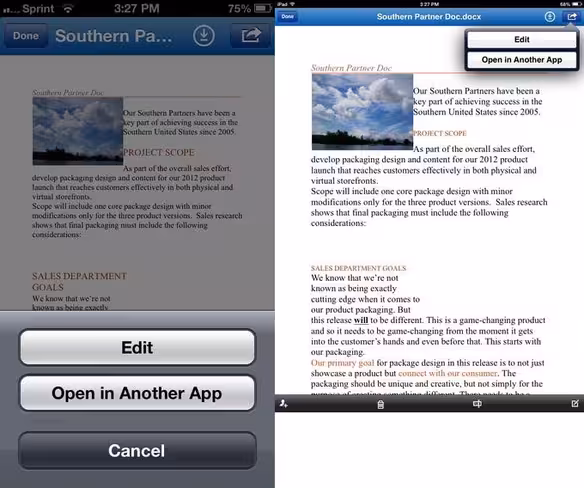This screenshot has height=488, width=584.
Task: Tap Done in the iPhone header
Action: click(26, 36)
